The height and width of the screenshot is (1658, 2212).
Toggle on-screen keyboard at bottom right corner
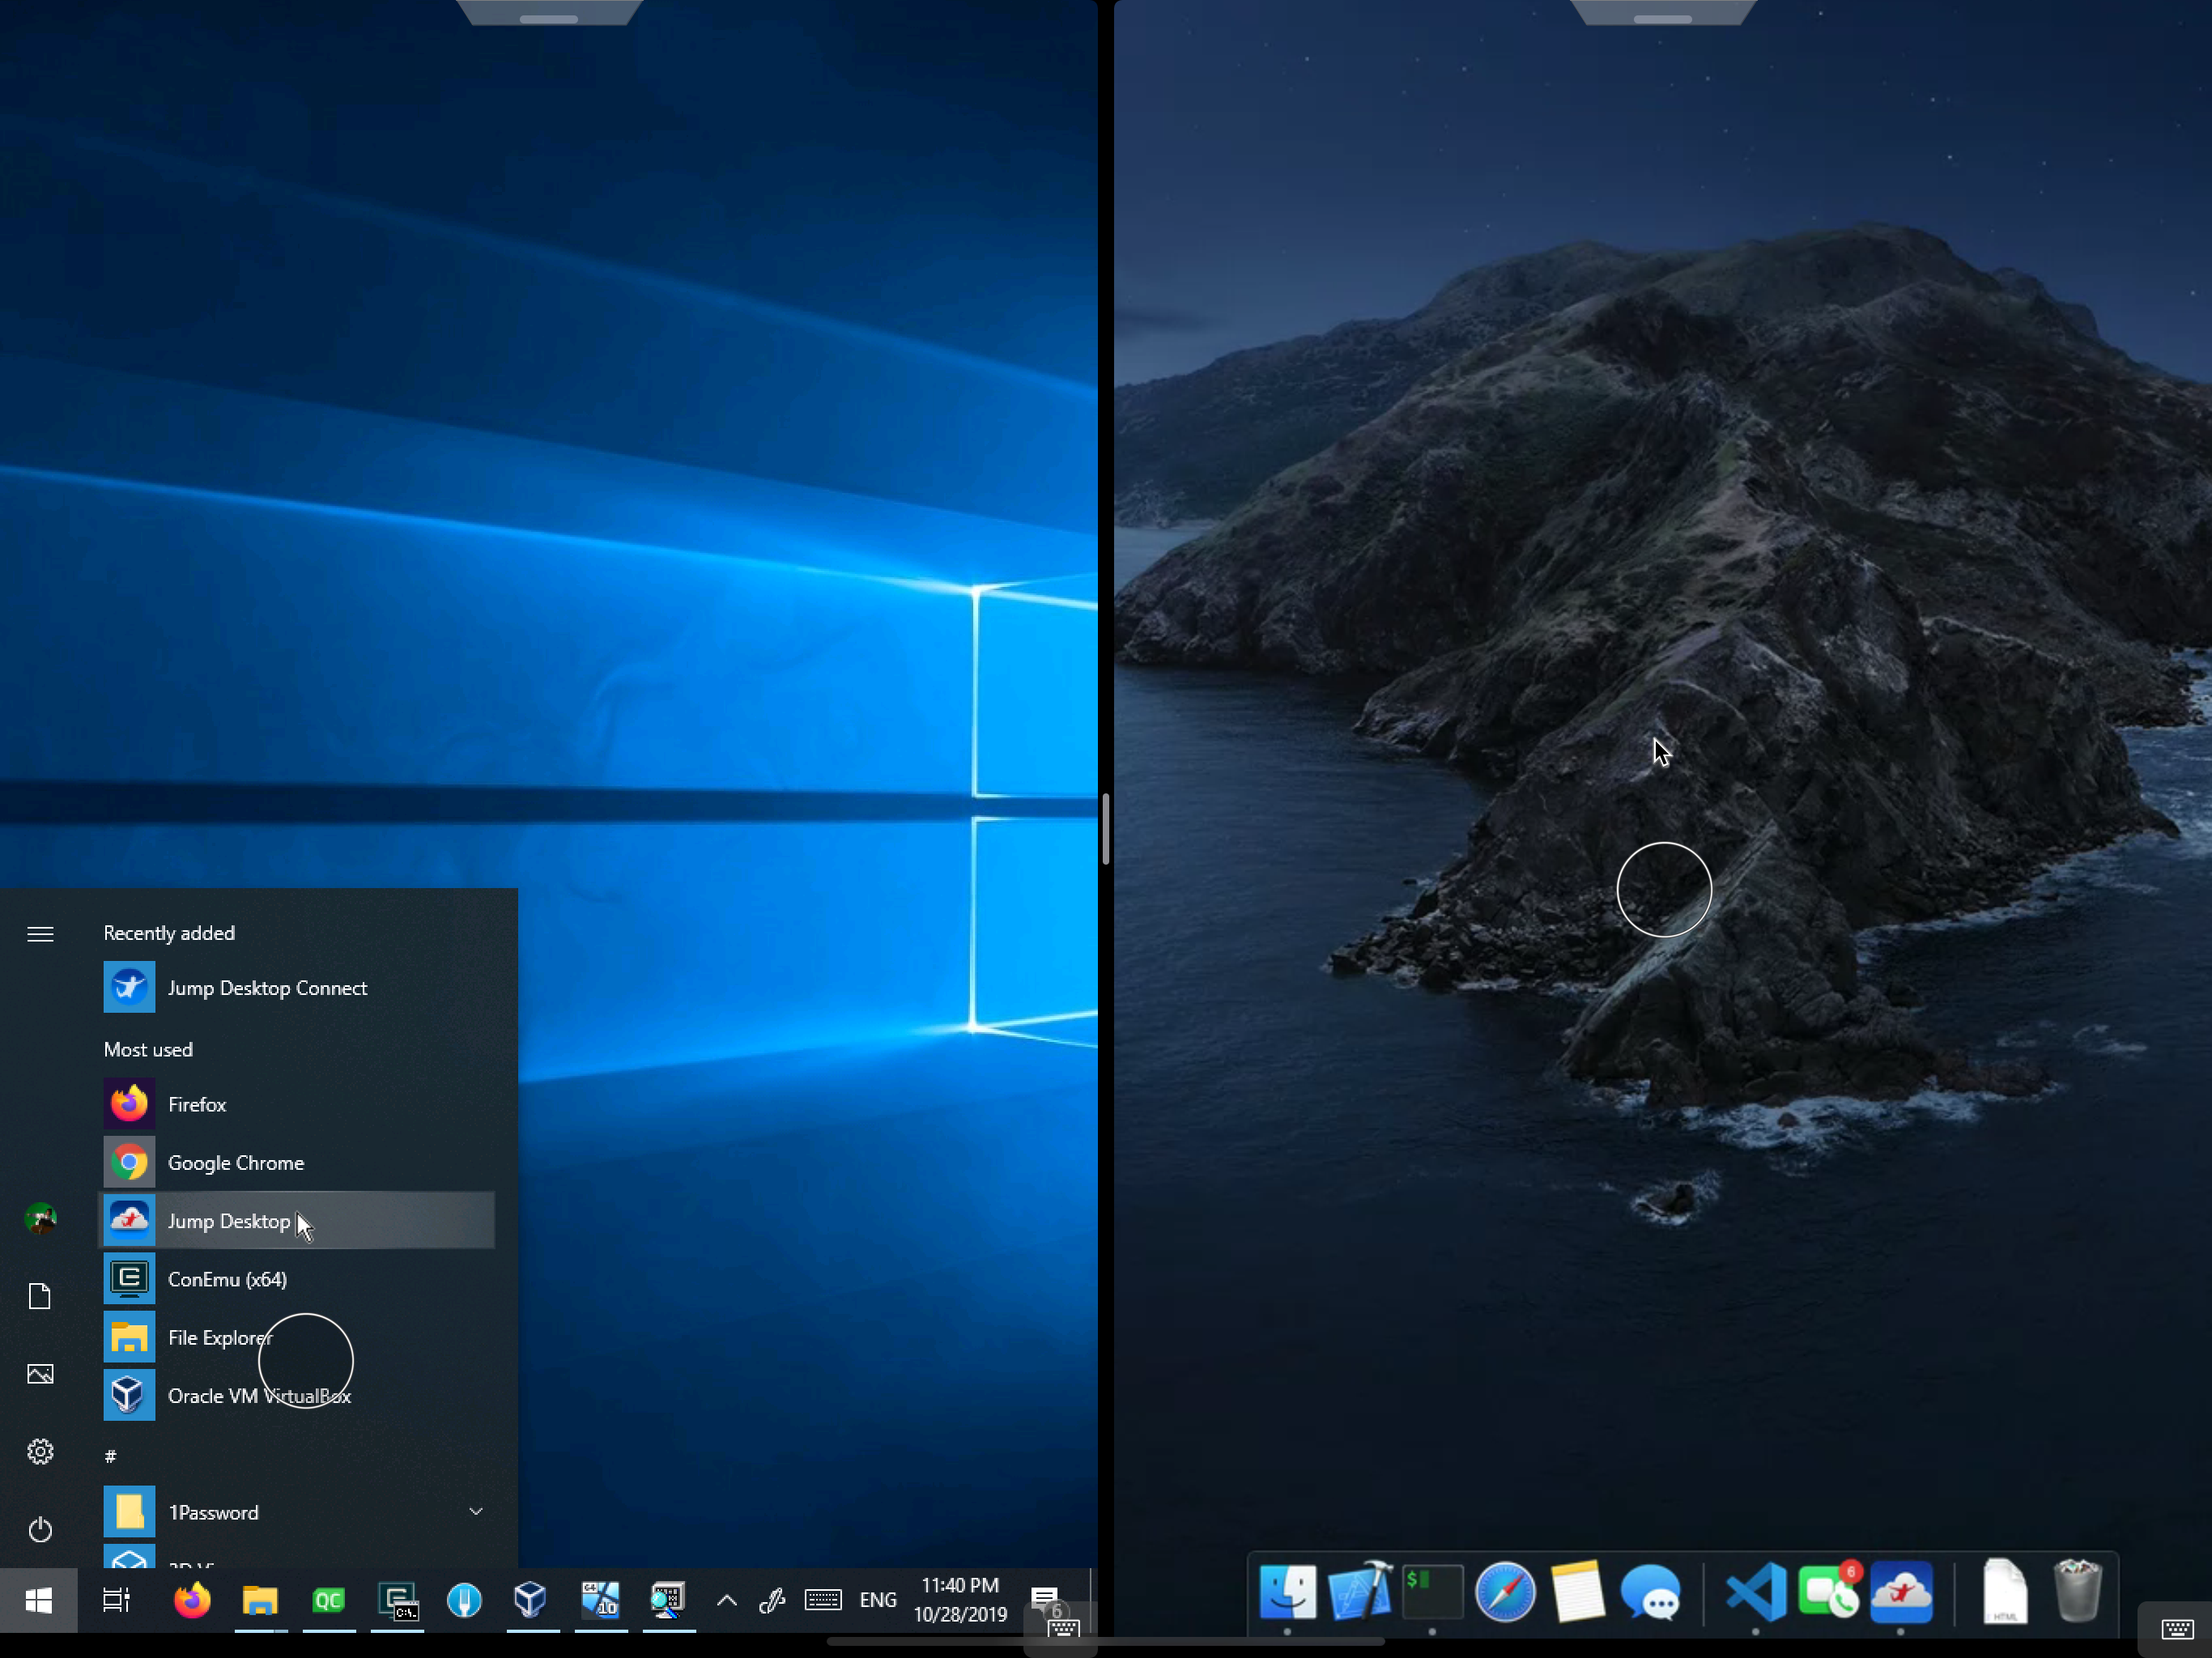click(2176, 1629)
